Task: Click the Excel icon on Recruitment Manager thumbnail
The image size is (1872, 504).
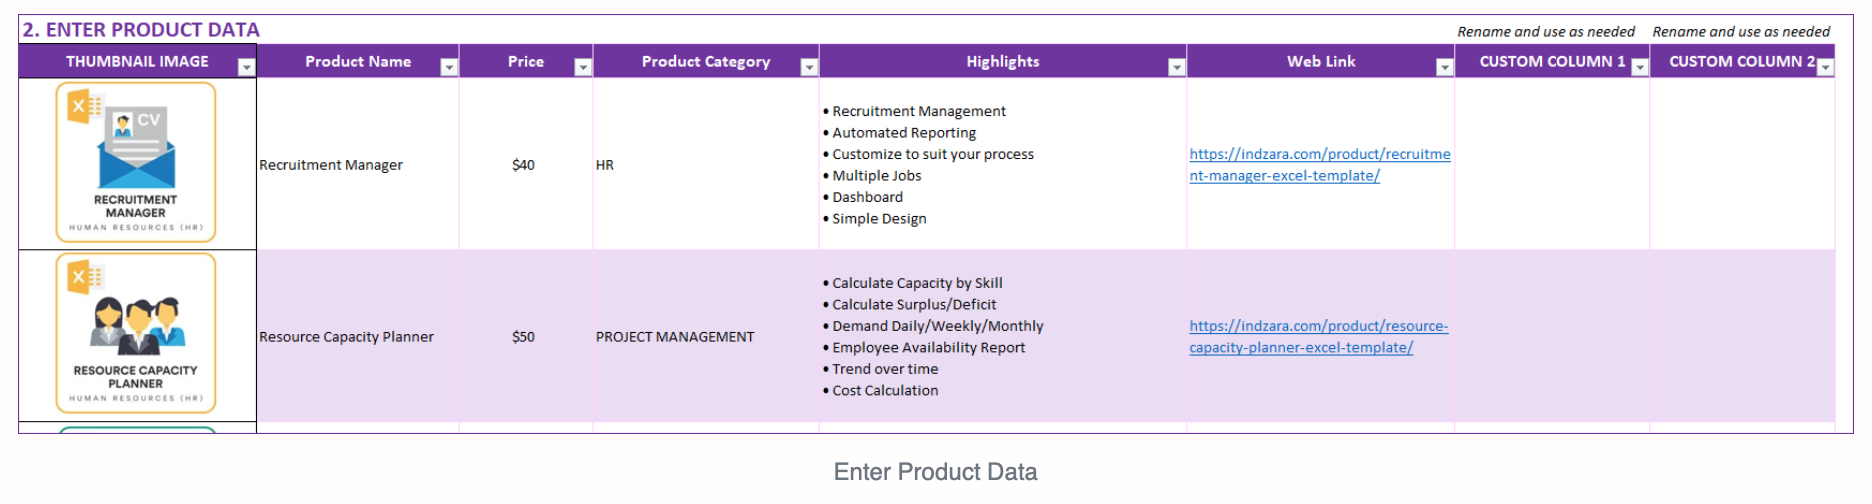Action: [x=85, y=106]
